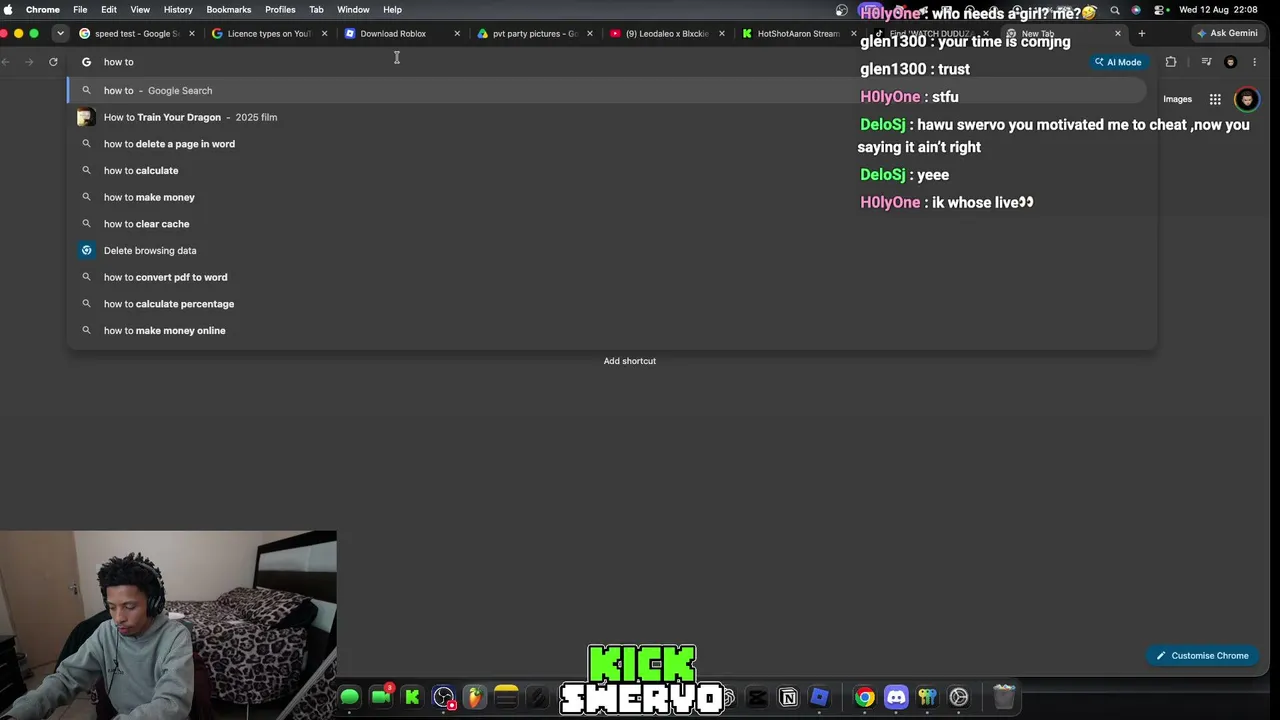Switch to the 'pvt party pictures' tab

pyautogui.click(x=533, y=33)
